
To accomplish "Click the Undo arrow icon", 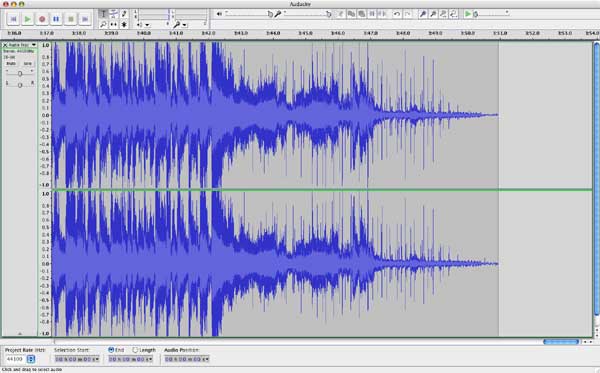I will (397, 14).
